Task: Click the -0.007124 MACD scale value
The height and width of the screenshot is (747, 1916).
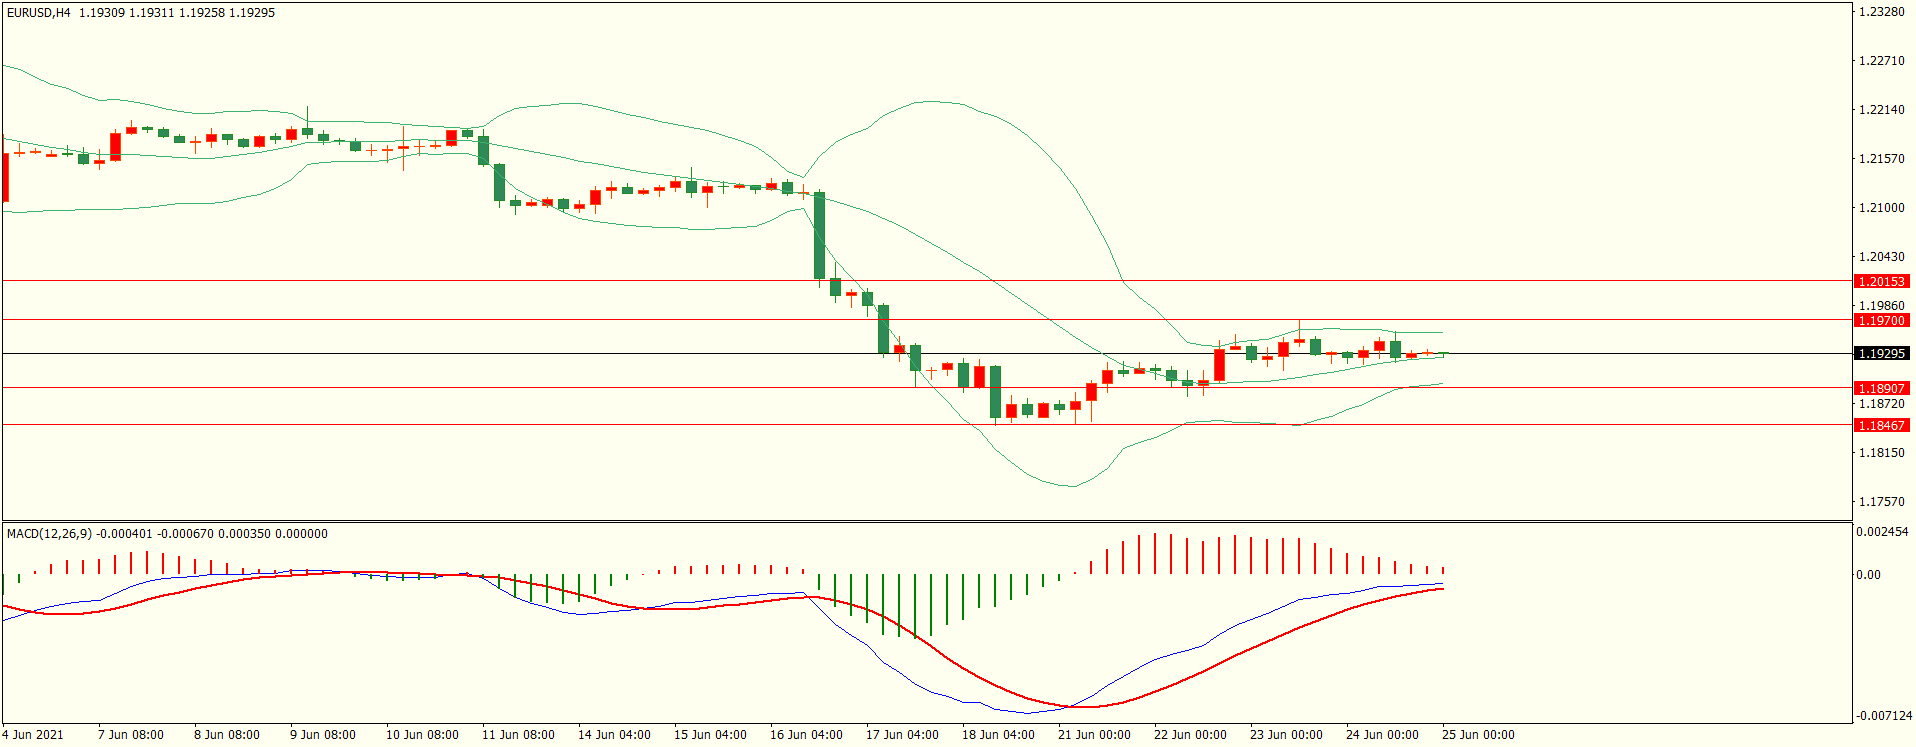Action: point(1884,716)
